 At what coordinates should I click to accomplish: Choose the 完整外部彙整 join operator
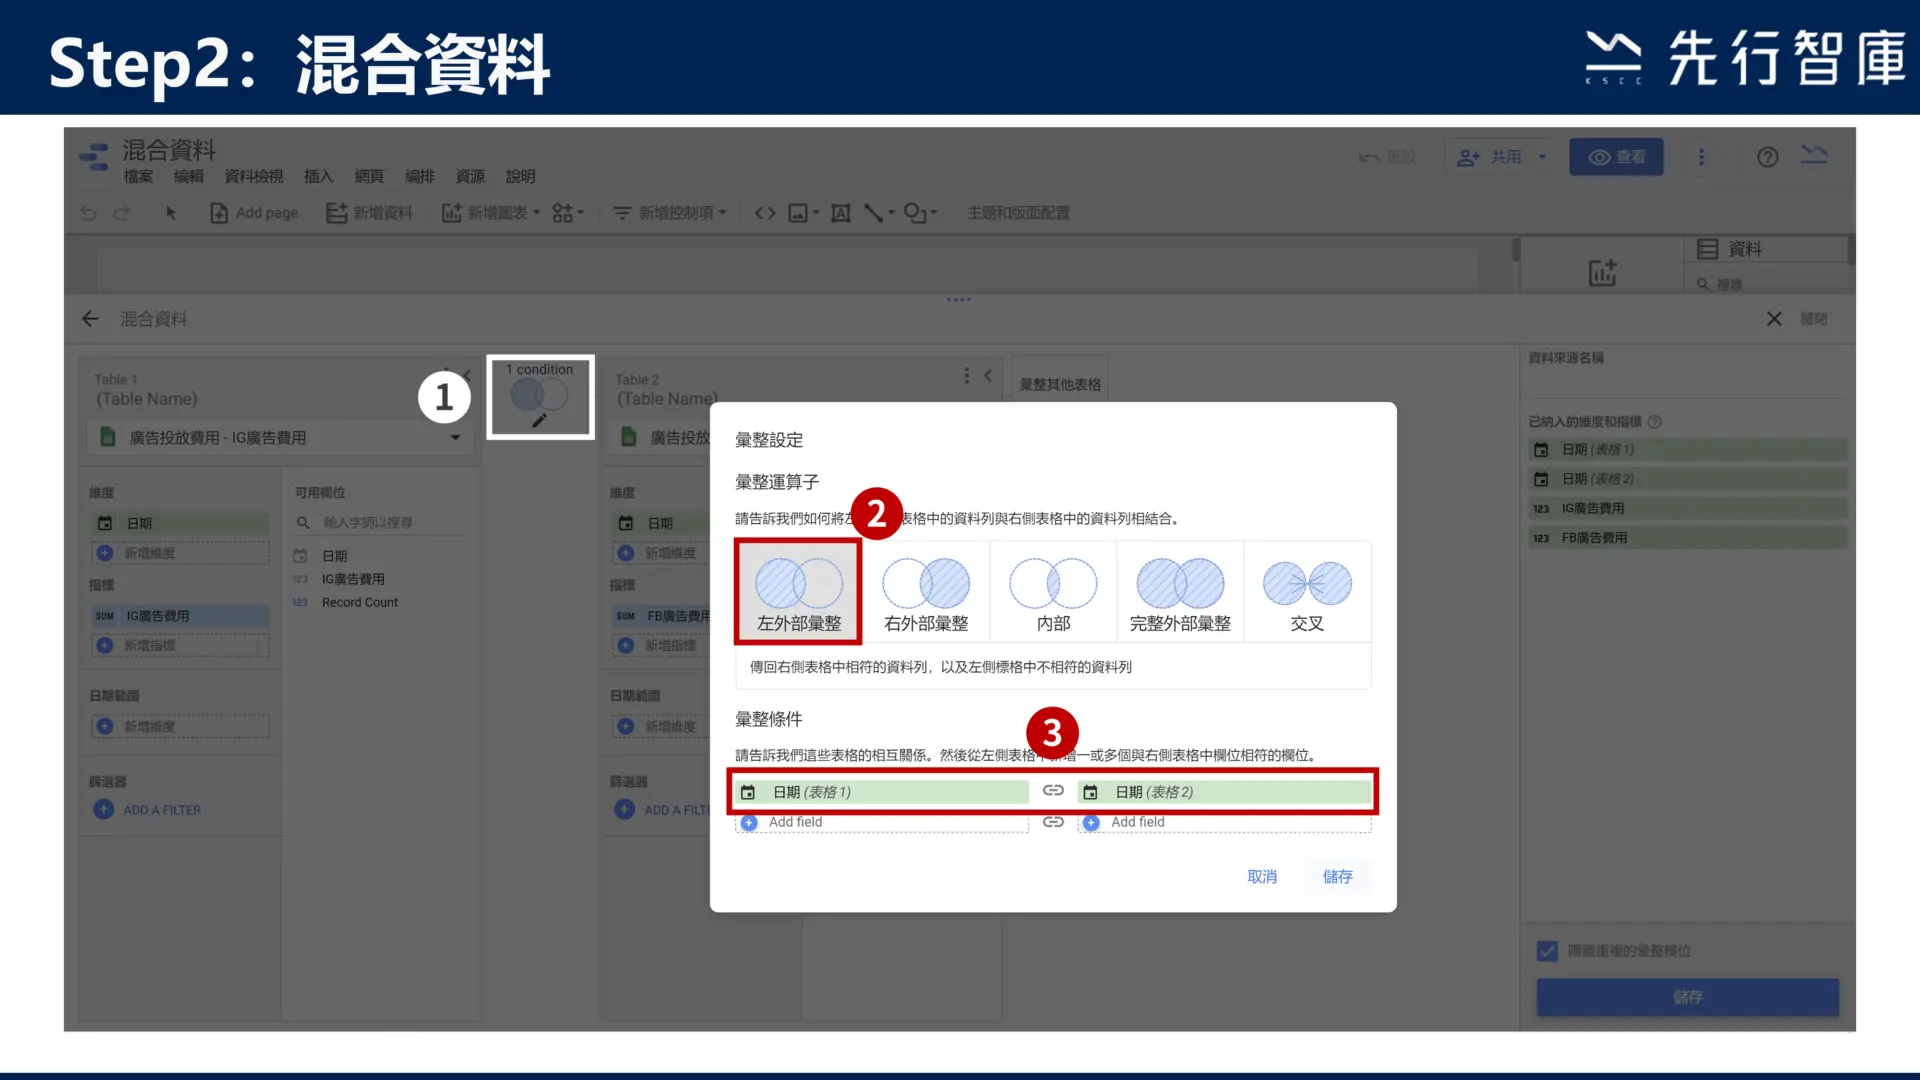[1180, 591]
